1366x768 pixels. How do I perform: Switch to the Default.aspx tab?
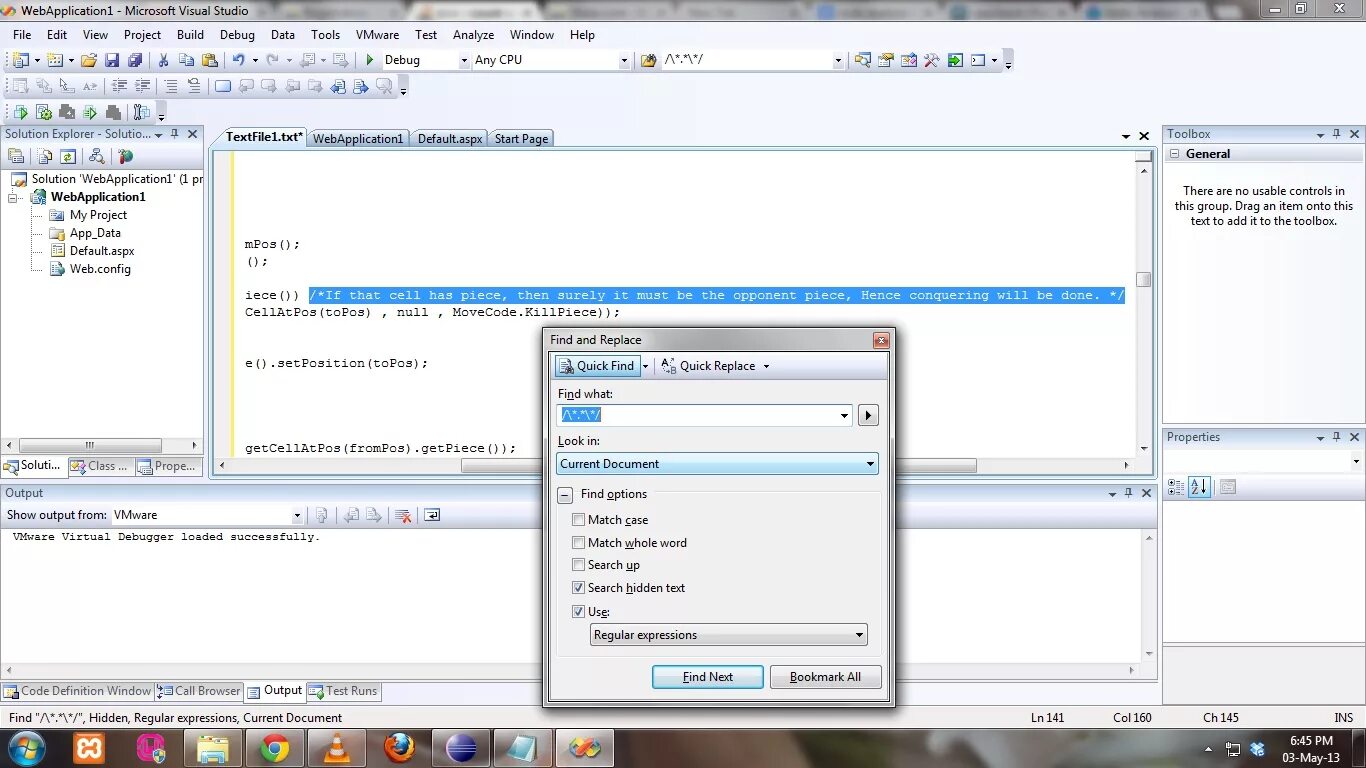point(450,139)
